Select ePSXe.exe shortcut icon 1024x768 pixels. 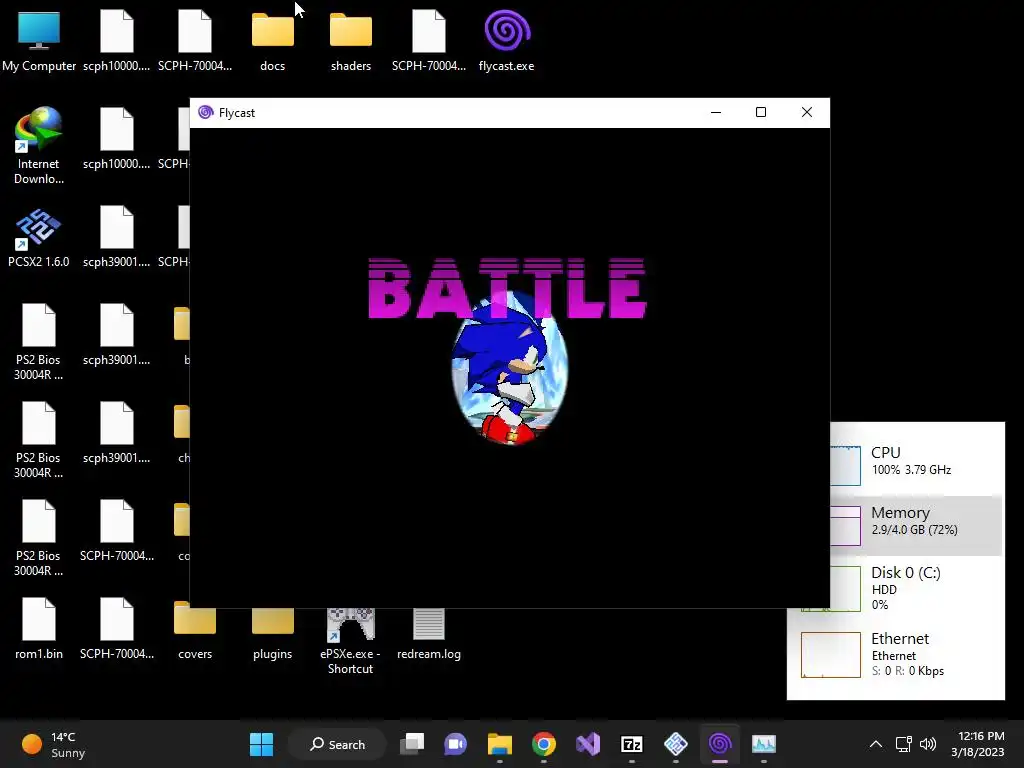[x=351, y=640]
